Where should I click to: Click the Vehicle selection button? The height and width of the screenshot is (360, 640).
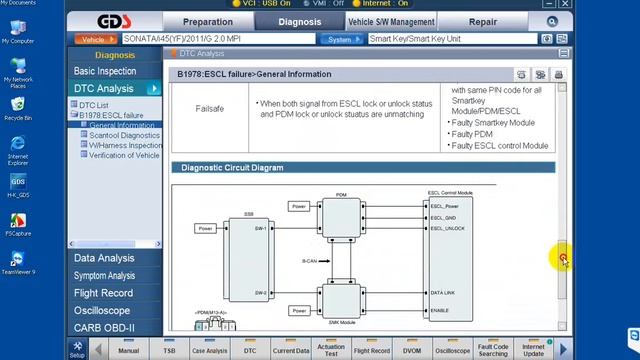(96, 39)
